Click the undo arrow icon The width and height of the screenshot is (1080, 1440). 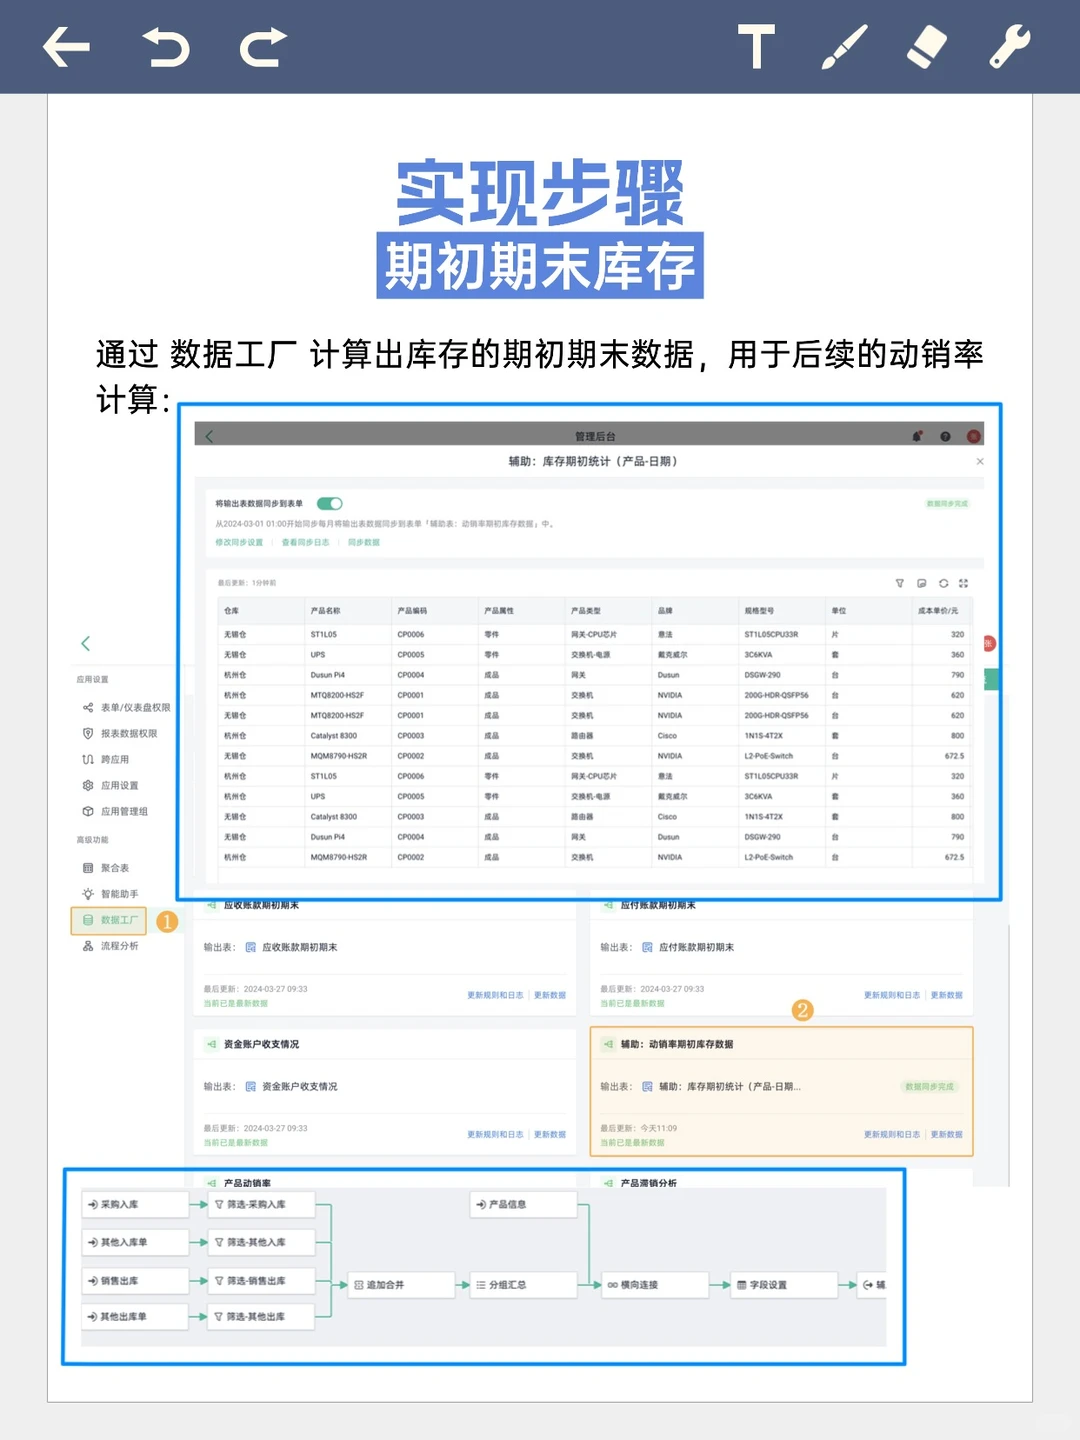(x=168, y=46)
